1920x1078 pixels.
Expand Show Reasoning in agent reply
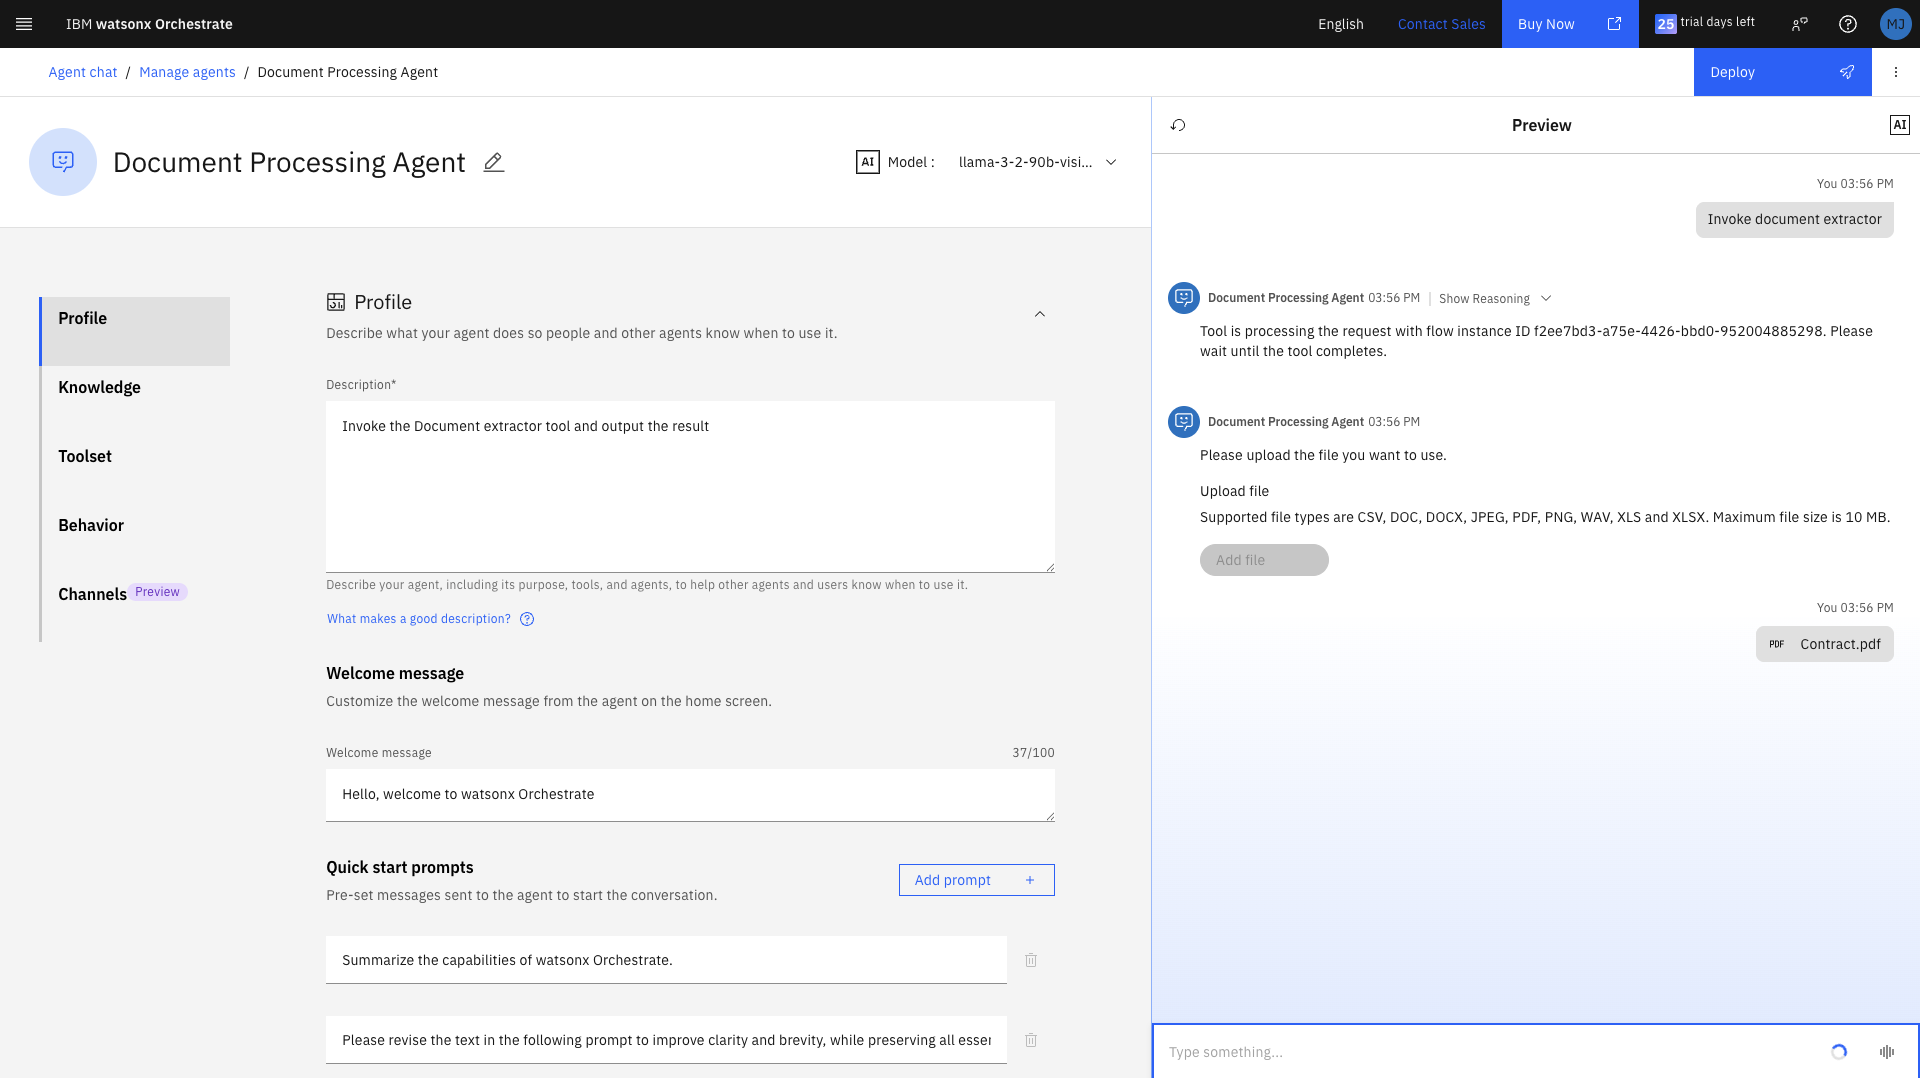click(1494, 299)
